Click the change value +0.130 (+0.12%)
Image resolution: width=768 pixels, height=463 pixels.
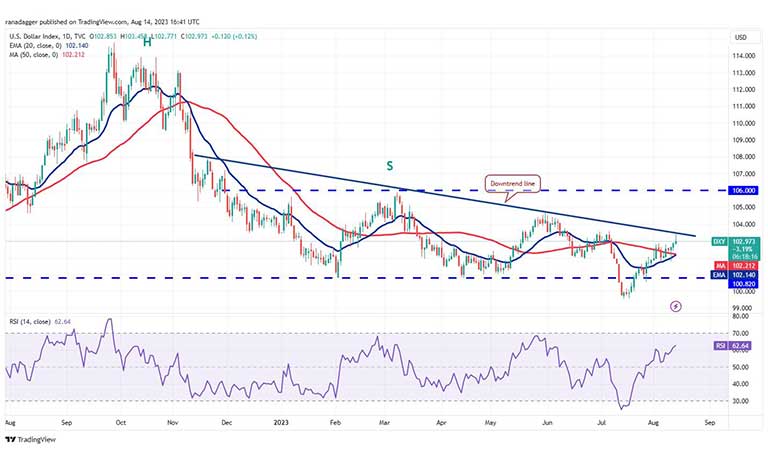tap(233, 36)
